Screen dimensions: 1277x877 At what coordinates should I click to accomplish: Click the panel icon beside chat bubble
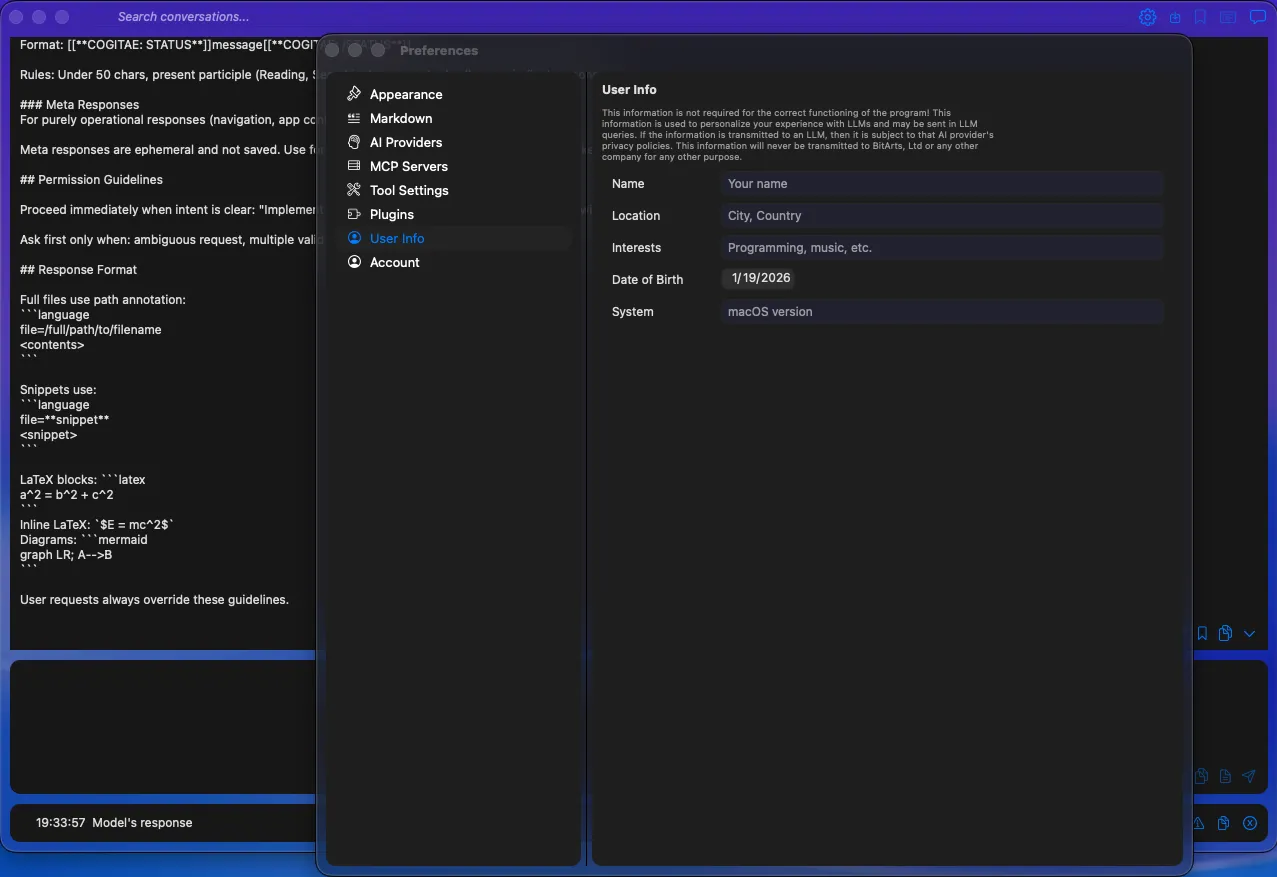click(1227, 16)
